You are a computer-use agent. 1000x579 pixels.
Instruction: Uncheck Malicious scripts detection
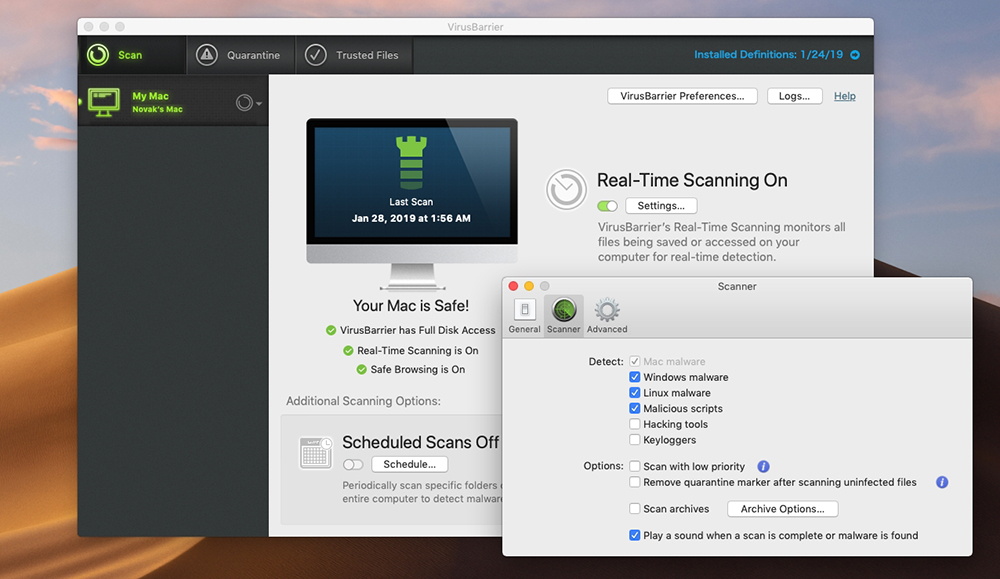click(635, 408)
